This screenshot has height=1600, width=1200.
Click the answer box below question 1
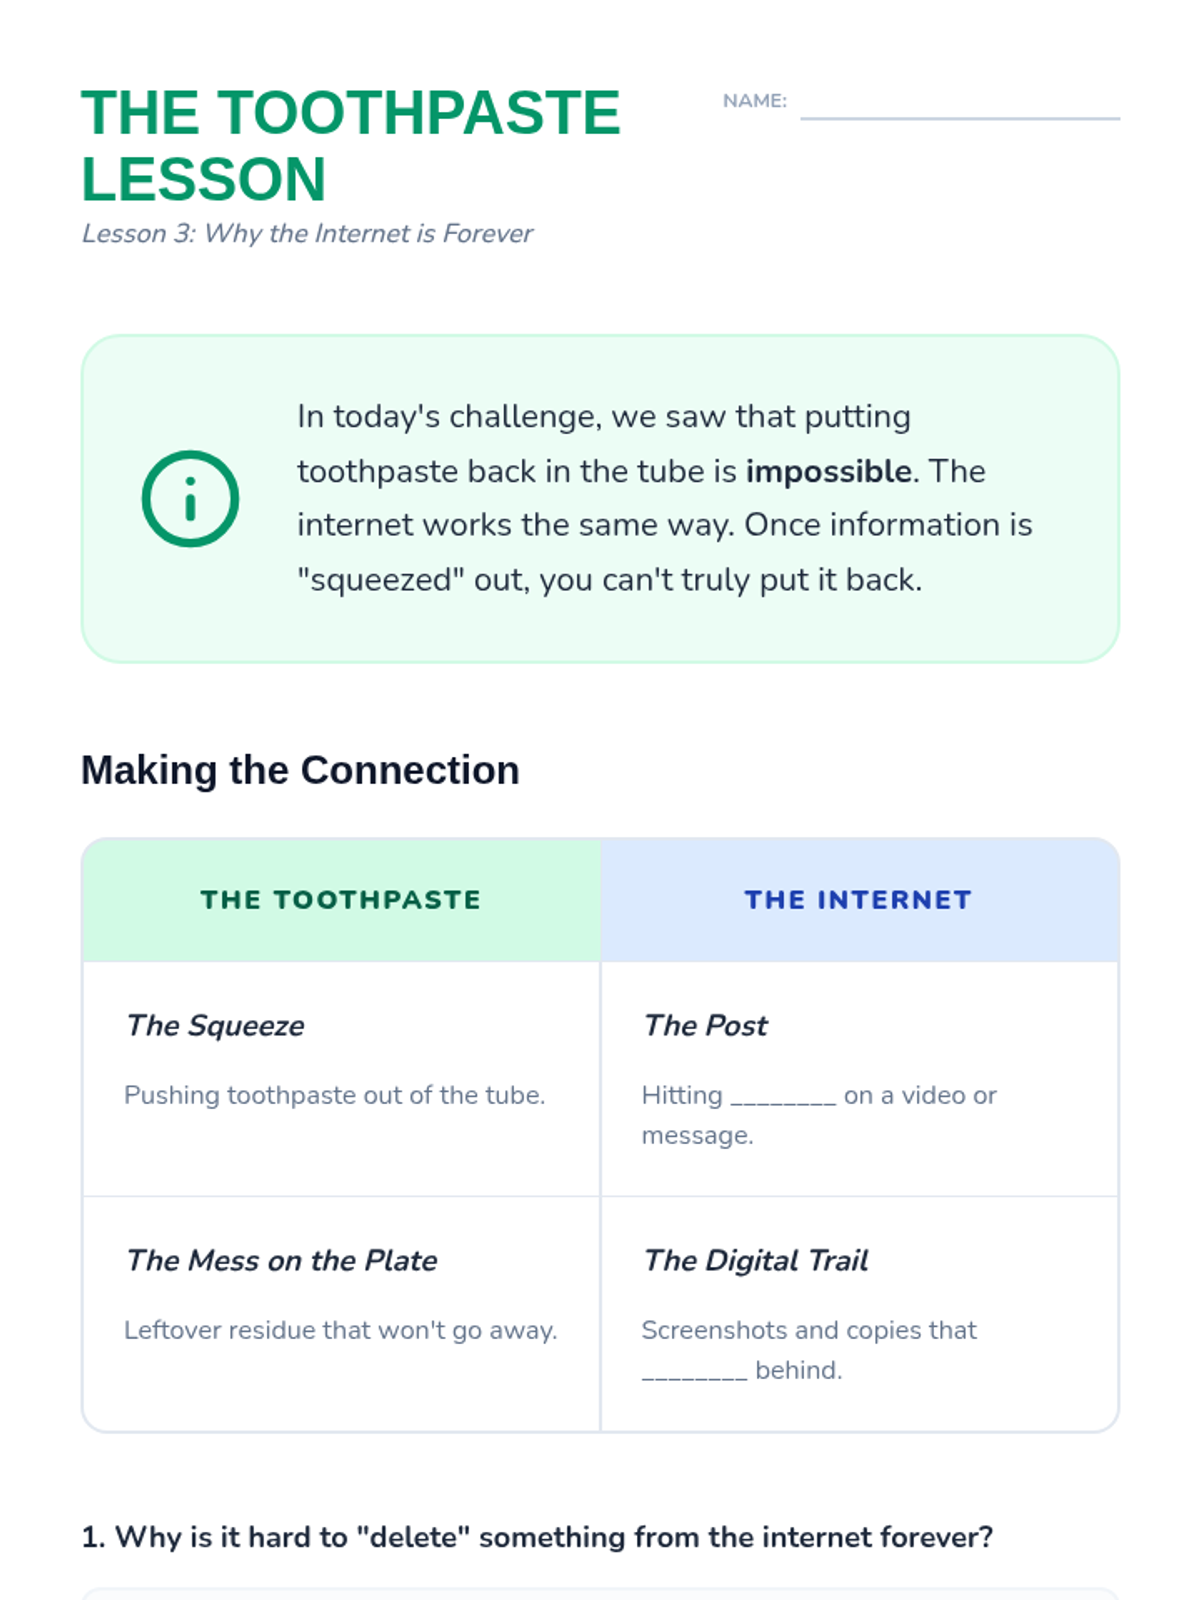coord(600,1594)
